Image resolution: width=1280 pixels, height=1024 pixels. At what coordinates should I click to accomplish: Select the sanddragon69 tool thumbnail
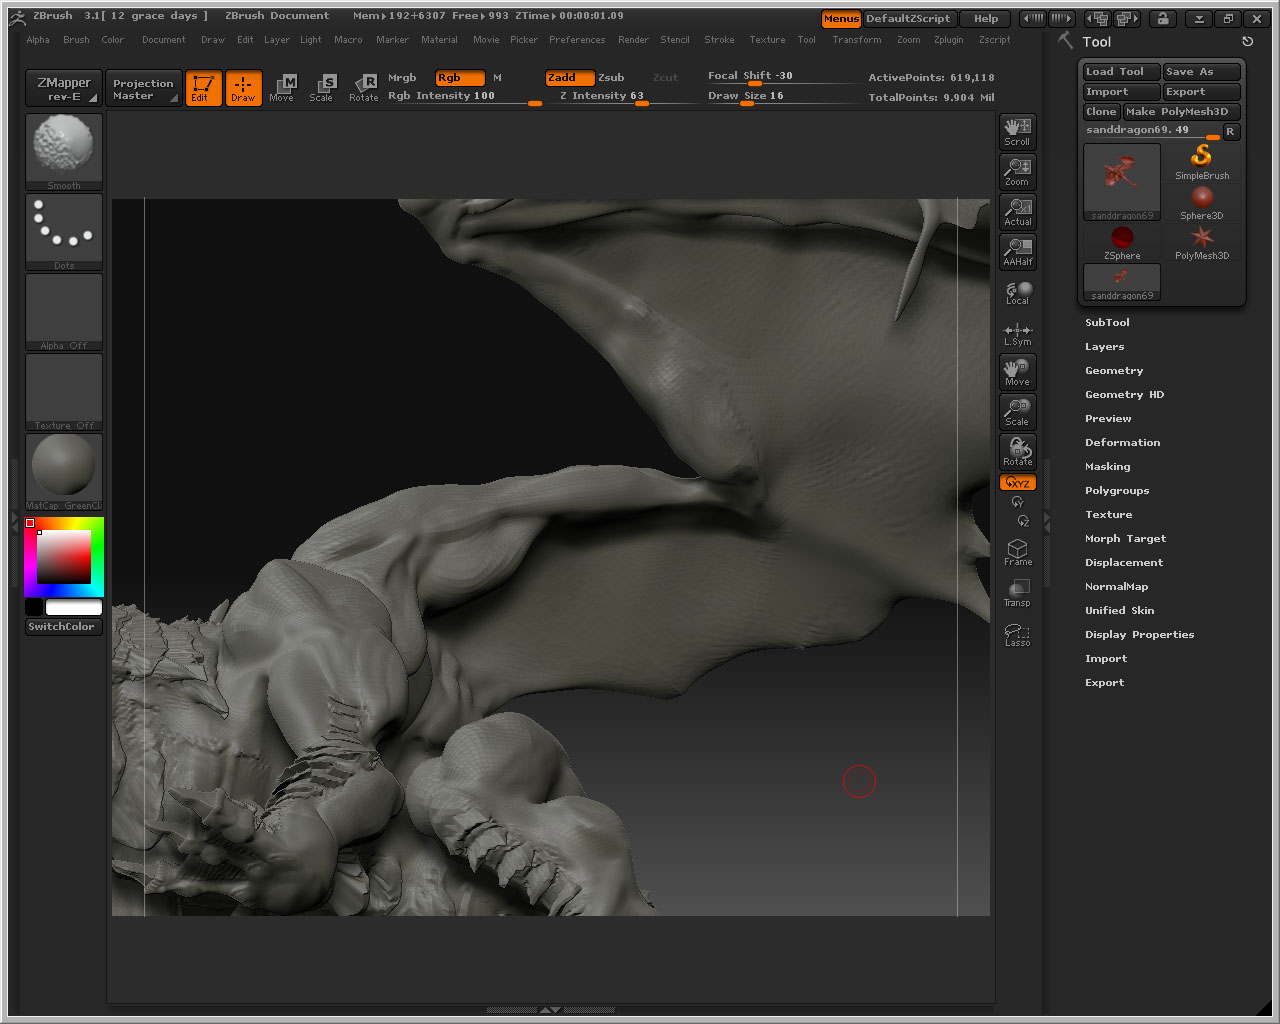tap(1122, 182)
